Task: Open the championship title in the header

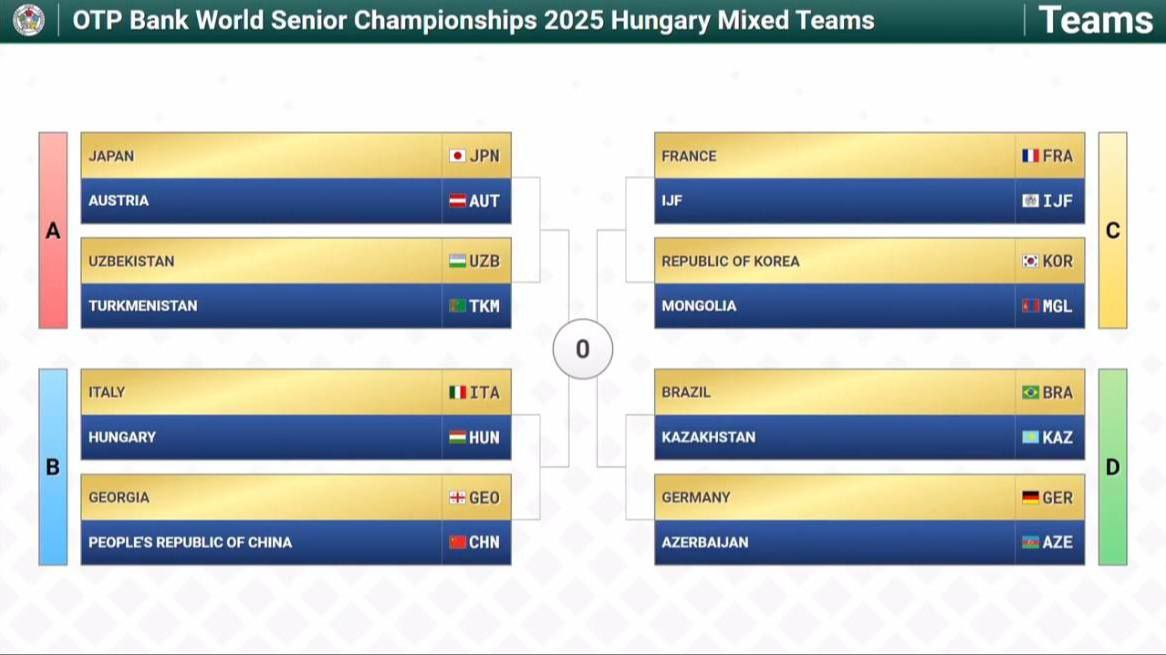Action: pyautogui.click(x=473, y=21)
